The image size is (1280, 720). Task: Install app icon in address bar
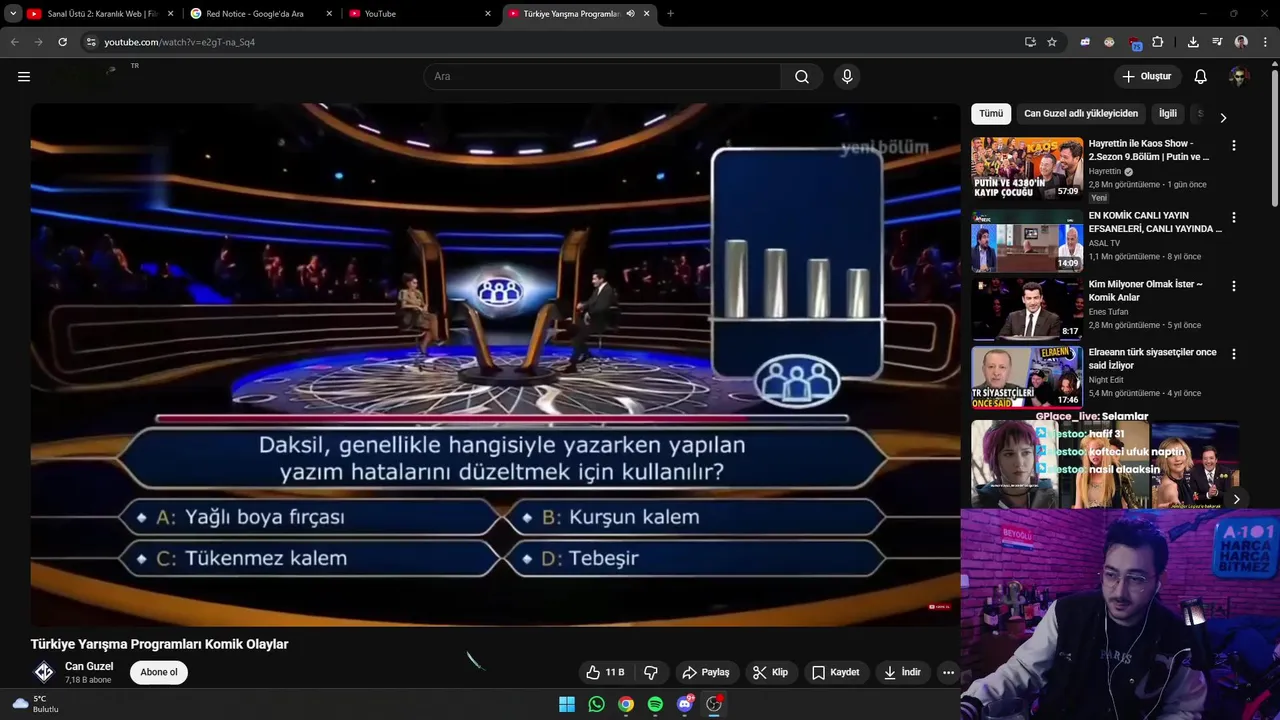point(1030,42)
